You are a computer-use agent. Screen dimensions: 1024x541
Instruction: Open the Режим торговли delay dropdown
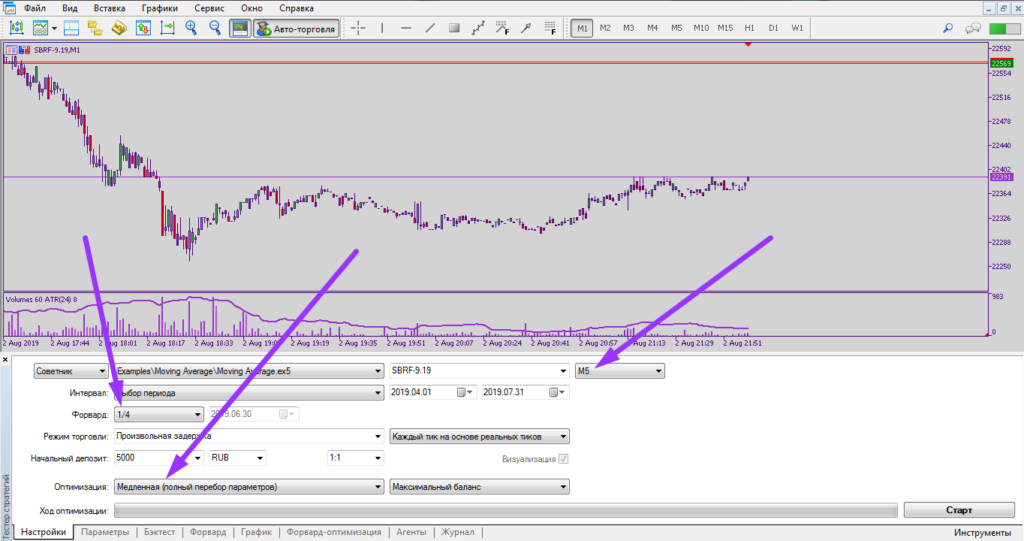click(x=249, y=436)
